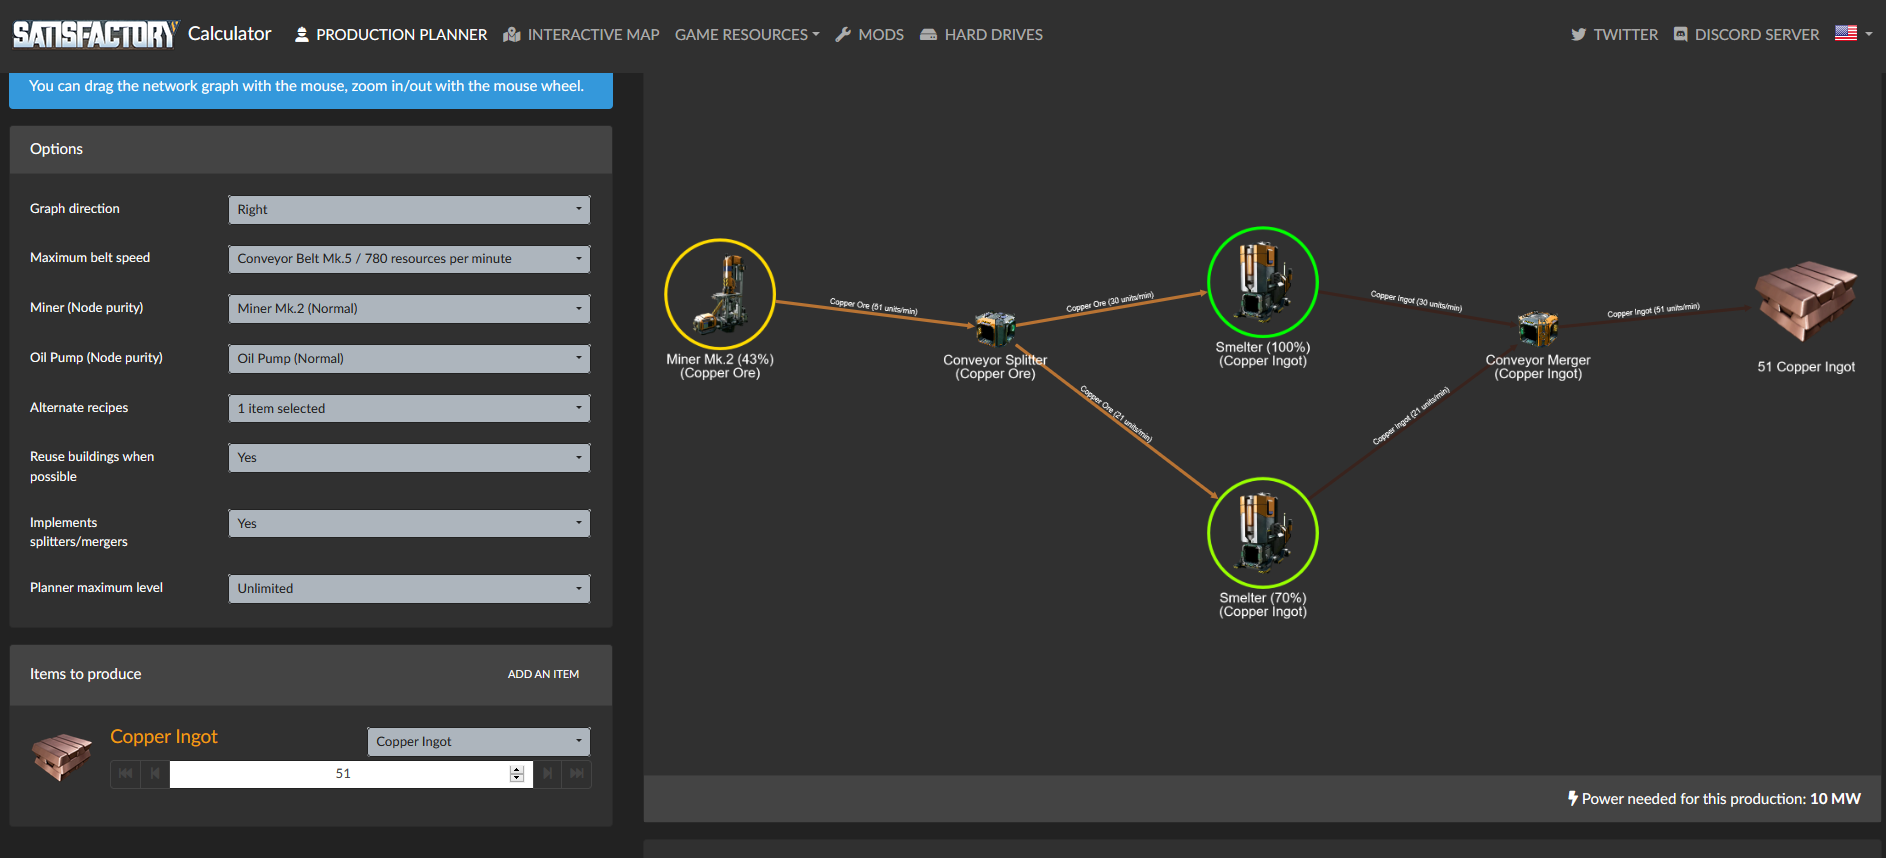Click the 'Copper Ore (51 units/min)' edge label
1886x858 pixels.
pyautogui.click(x=873, y=306)
